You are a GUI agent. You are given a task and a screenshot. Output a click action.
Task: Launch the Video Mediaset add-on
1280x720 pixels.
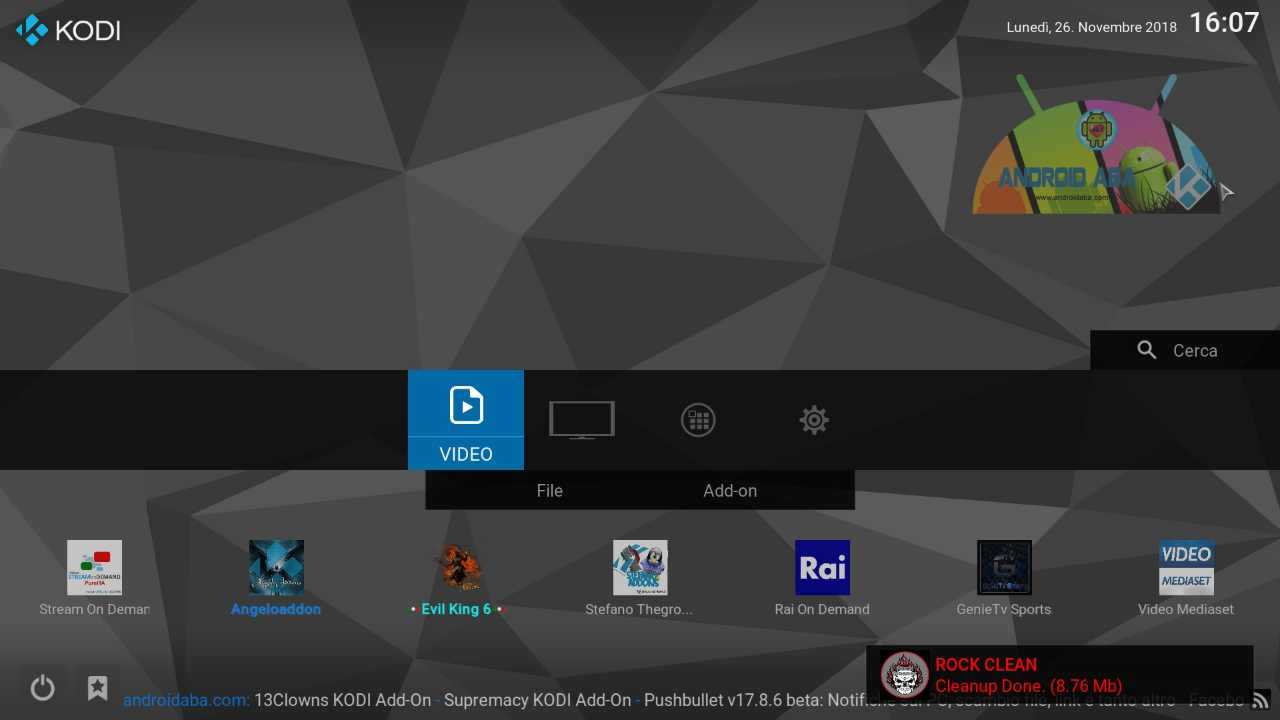pyautogui.click(x=1186, y=568)
